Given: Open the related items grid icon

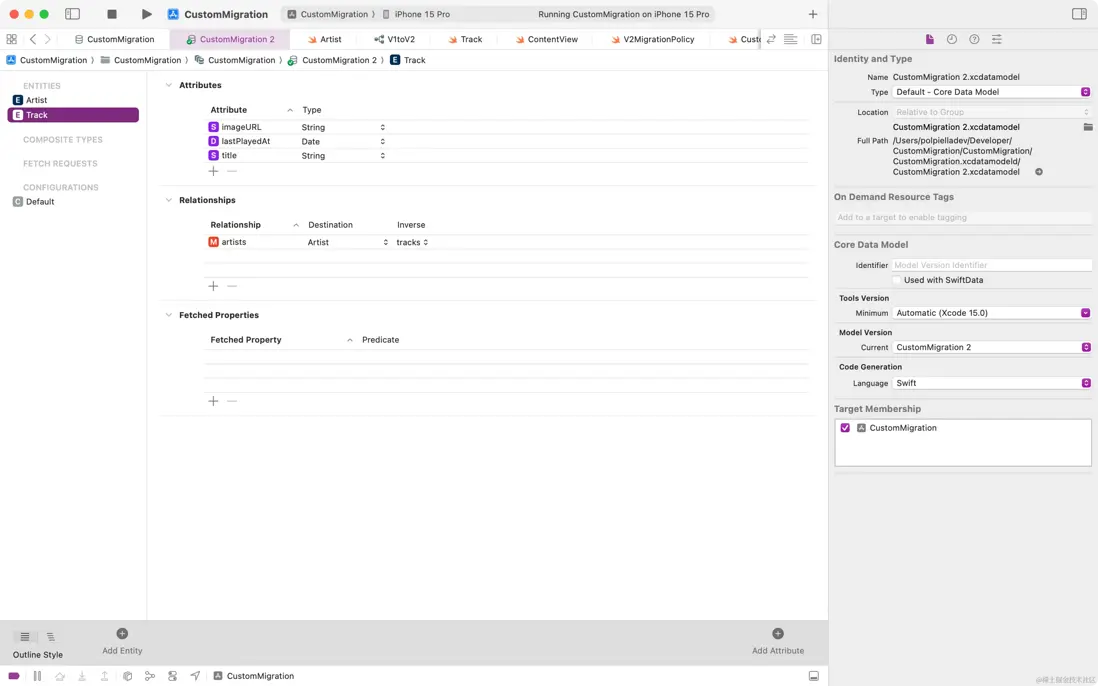Looking at the screenshot, I should pyautogui.click(x=11, y=39).
